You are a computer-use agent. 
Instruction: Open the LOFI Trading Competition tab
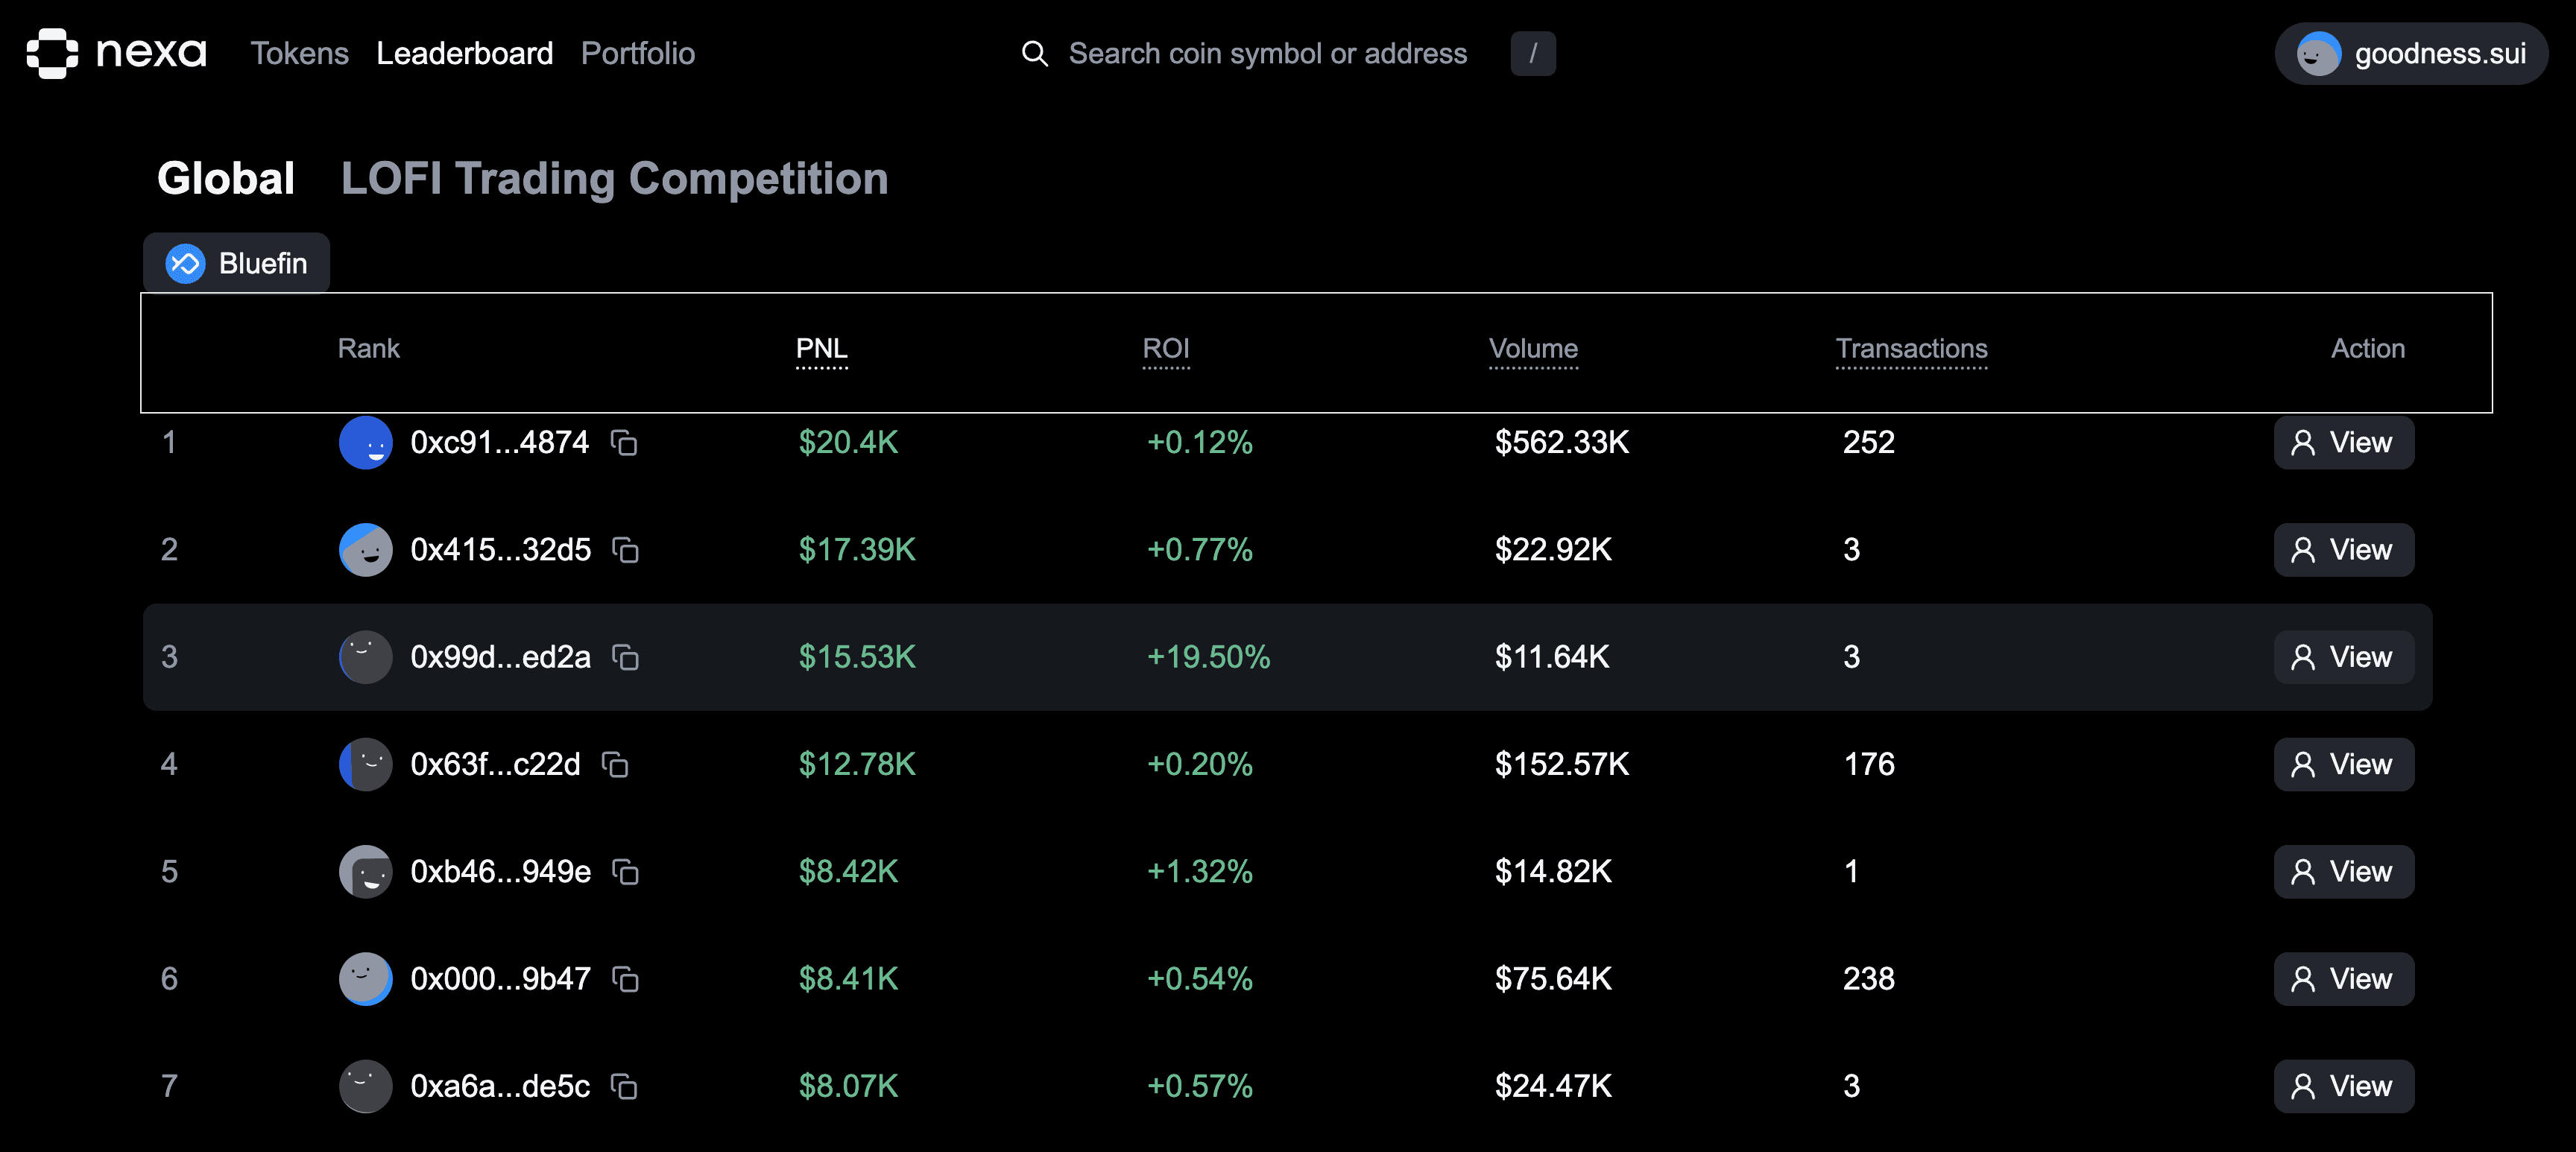[614, 179]
